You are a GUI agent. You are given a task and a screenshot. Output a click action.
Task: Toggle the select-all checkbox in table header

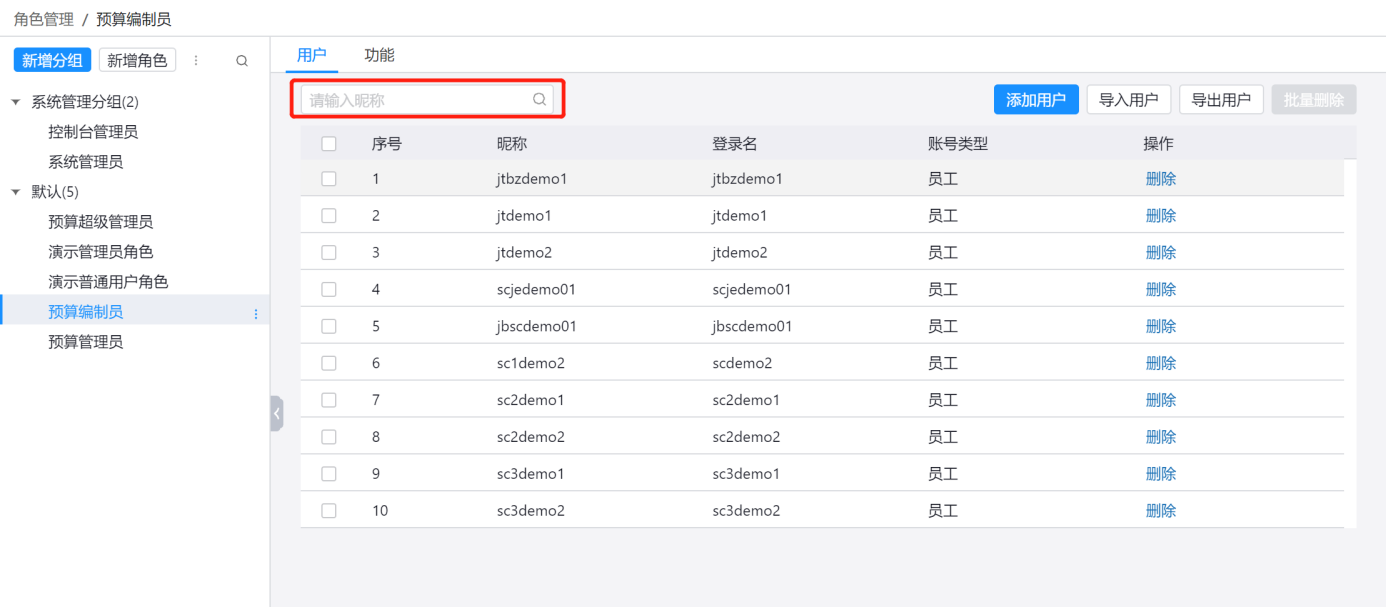(329, 144)
